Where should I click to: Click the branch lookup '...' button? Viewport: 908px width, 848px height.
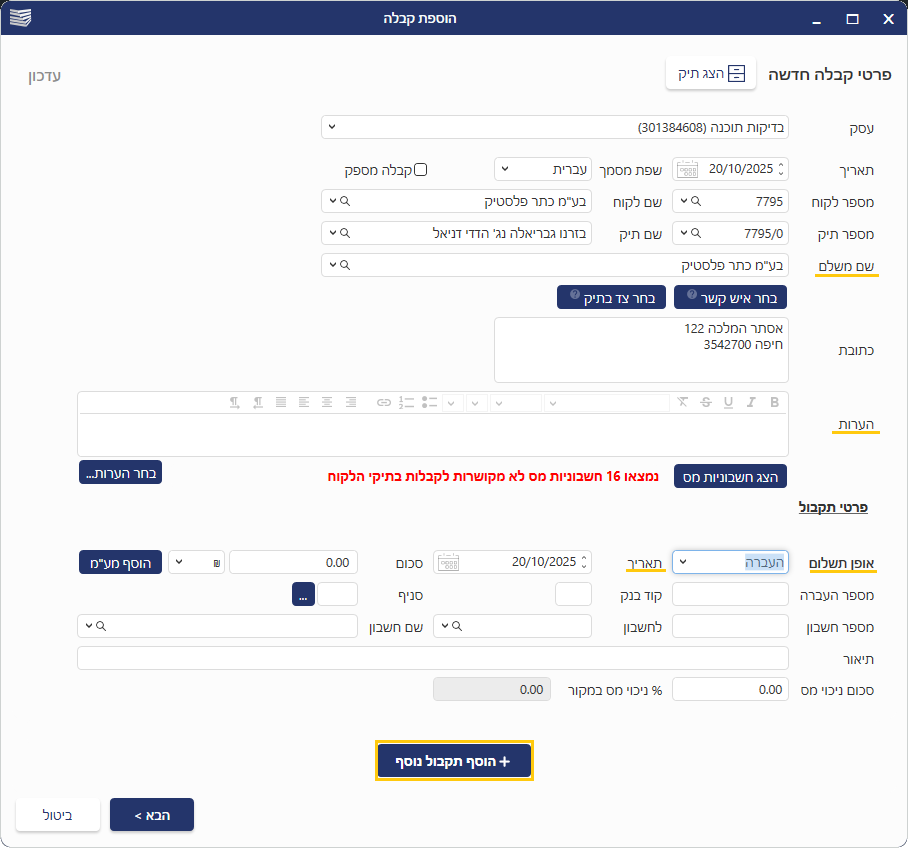tap(304, 594)
